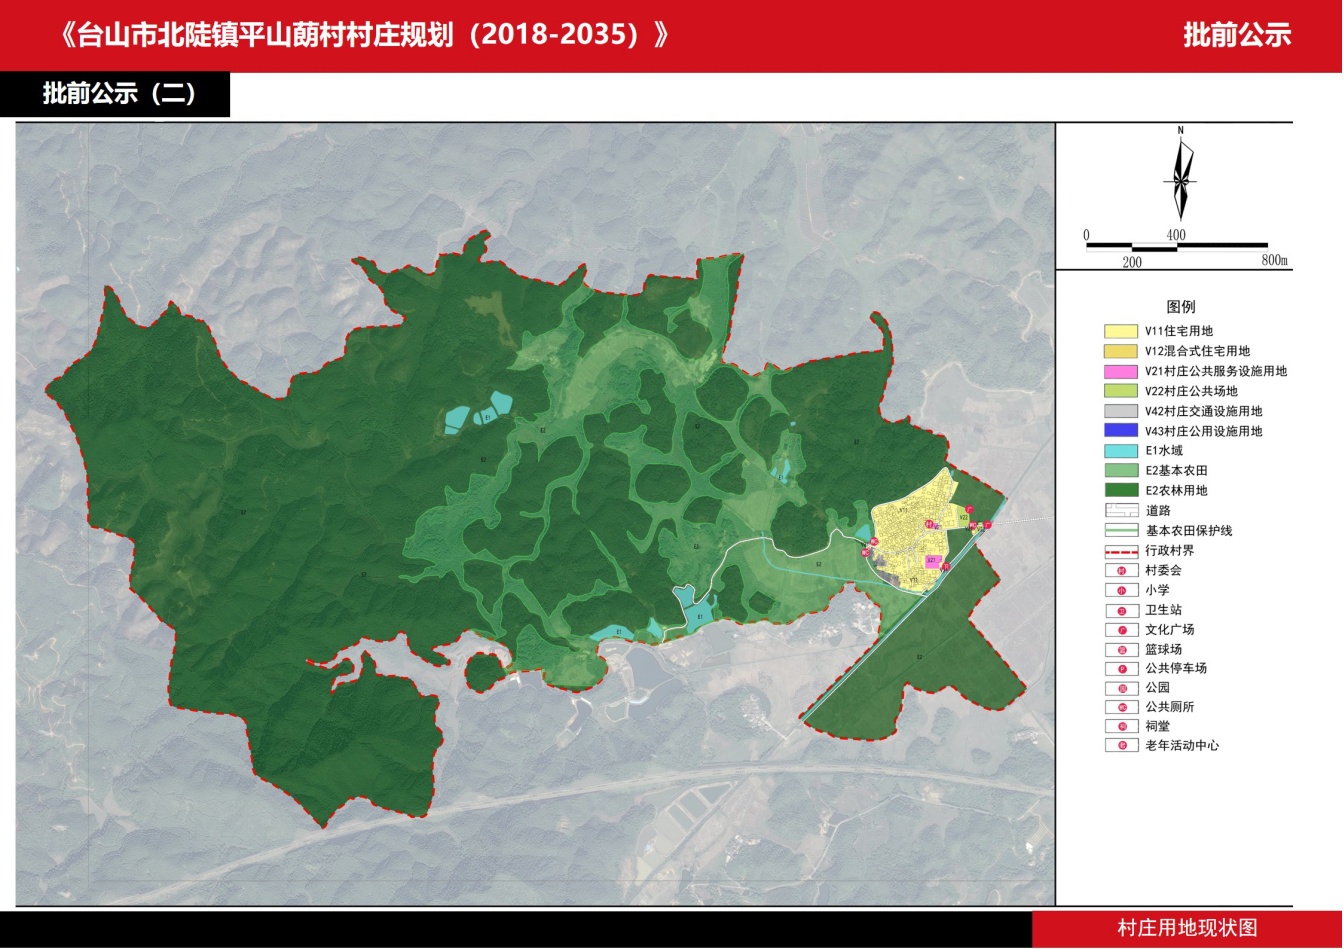Click the north arrow compass symbol
This screenshot has width=1343, height=949.
click(x=1181, y=177)
